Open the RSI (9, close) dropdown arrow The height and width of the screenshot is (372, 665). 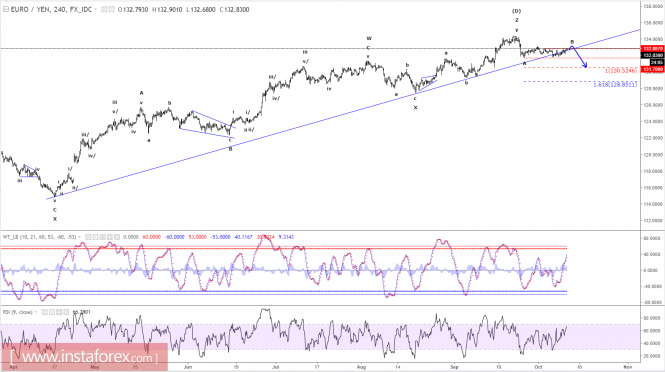pos(36,312)
